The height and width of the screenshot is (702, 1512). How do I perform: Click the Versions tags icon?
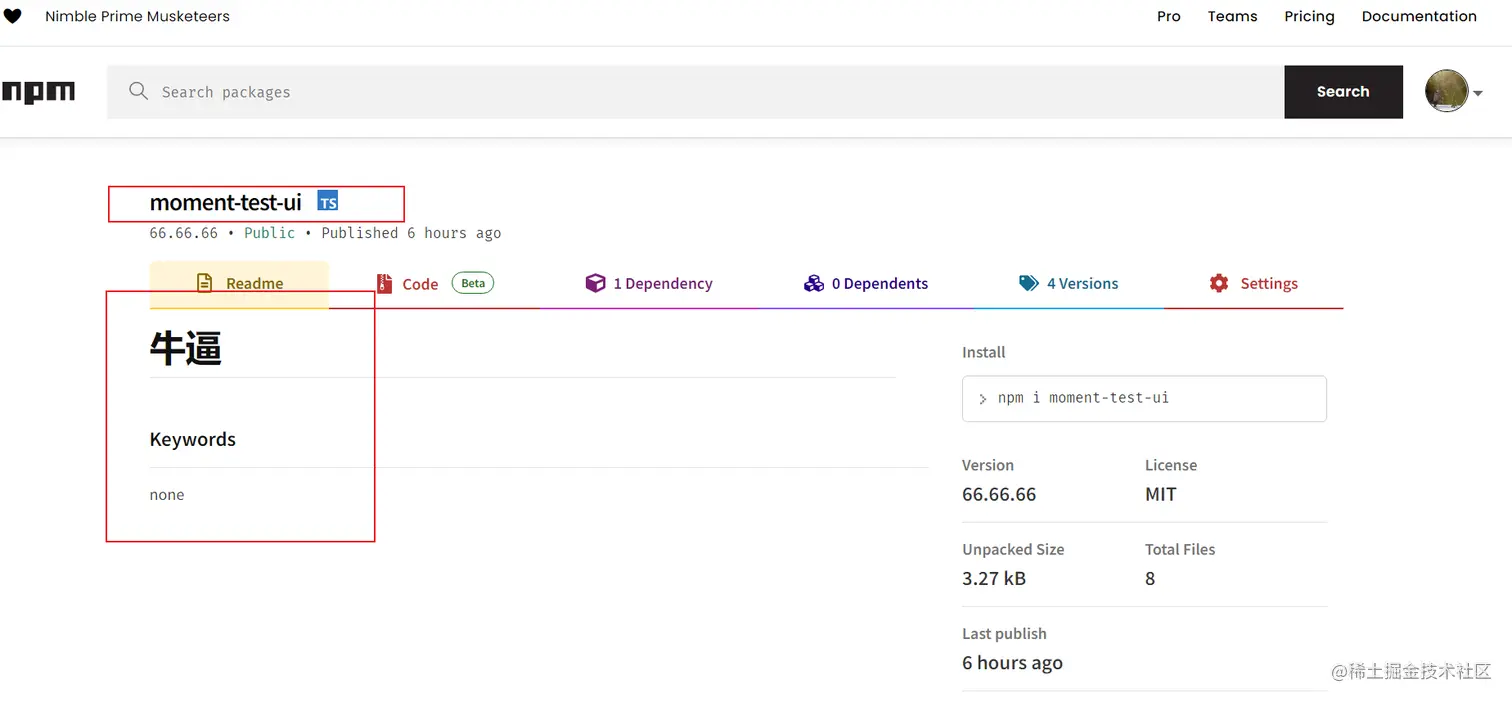(1029, 283)
